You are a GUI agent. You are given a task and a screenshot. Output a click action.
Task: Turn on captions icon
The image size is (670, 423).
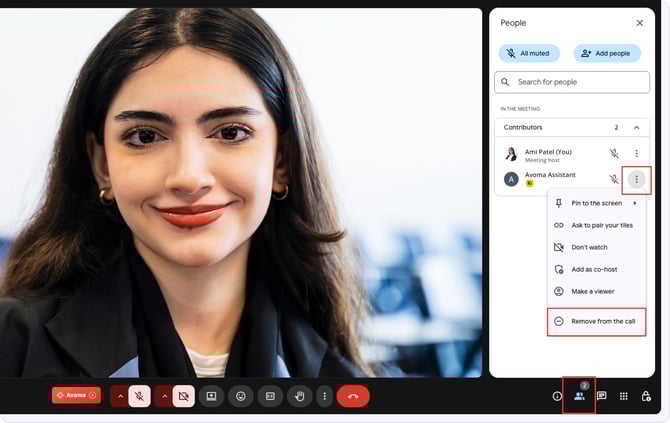click(270, 396)
